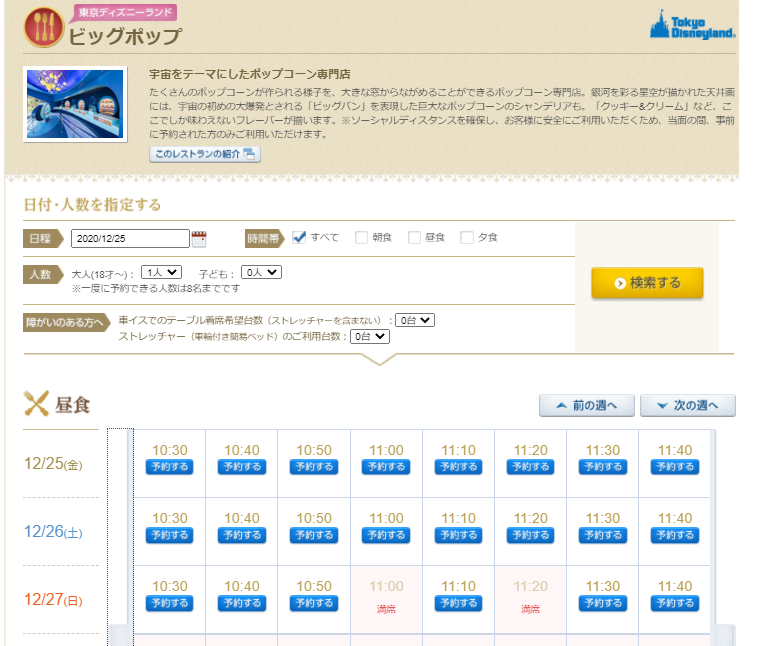This screenshot has width=758, height=646.
Task: Reserve 11:20 on 12/25
Action: click(530, 467)
